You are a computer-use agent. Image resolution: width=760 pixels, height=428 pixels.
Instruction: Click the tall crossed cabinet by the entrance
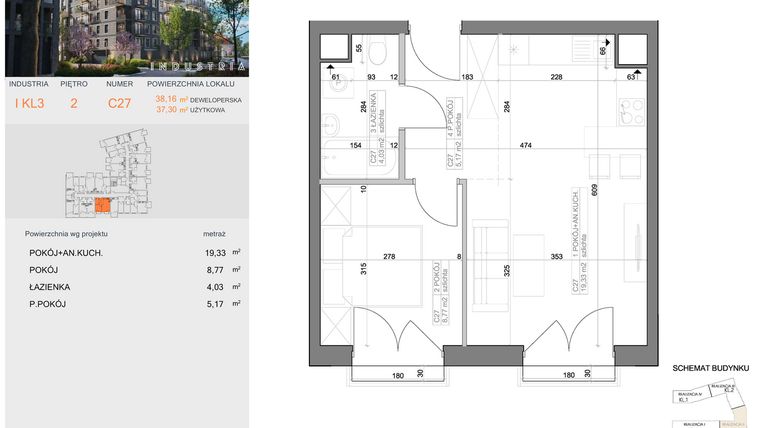pos(482,77)
